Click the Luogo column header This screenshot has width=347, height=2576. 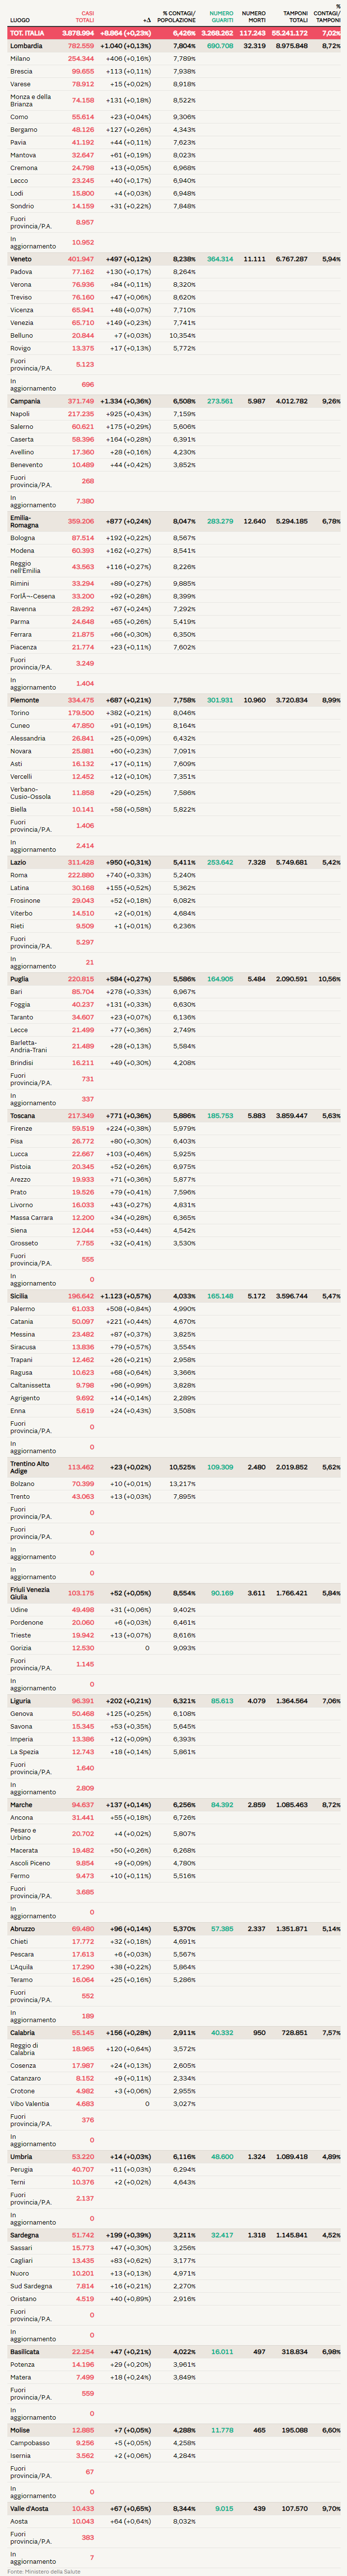(x=20, y=20)
